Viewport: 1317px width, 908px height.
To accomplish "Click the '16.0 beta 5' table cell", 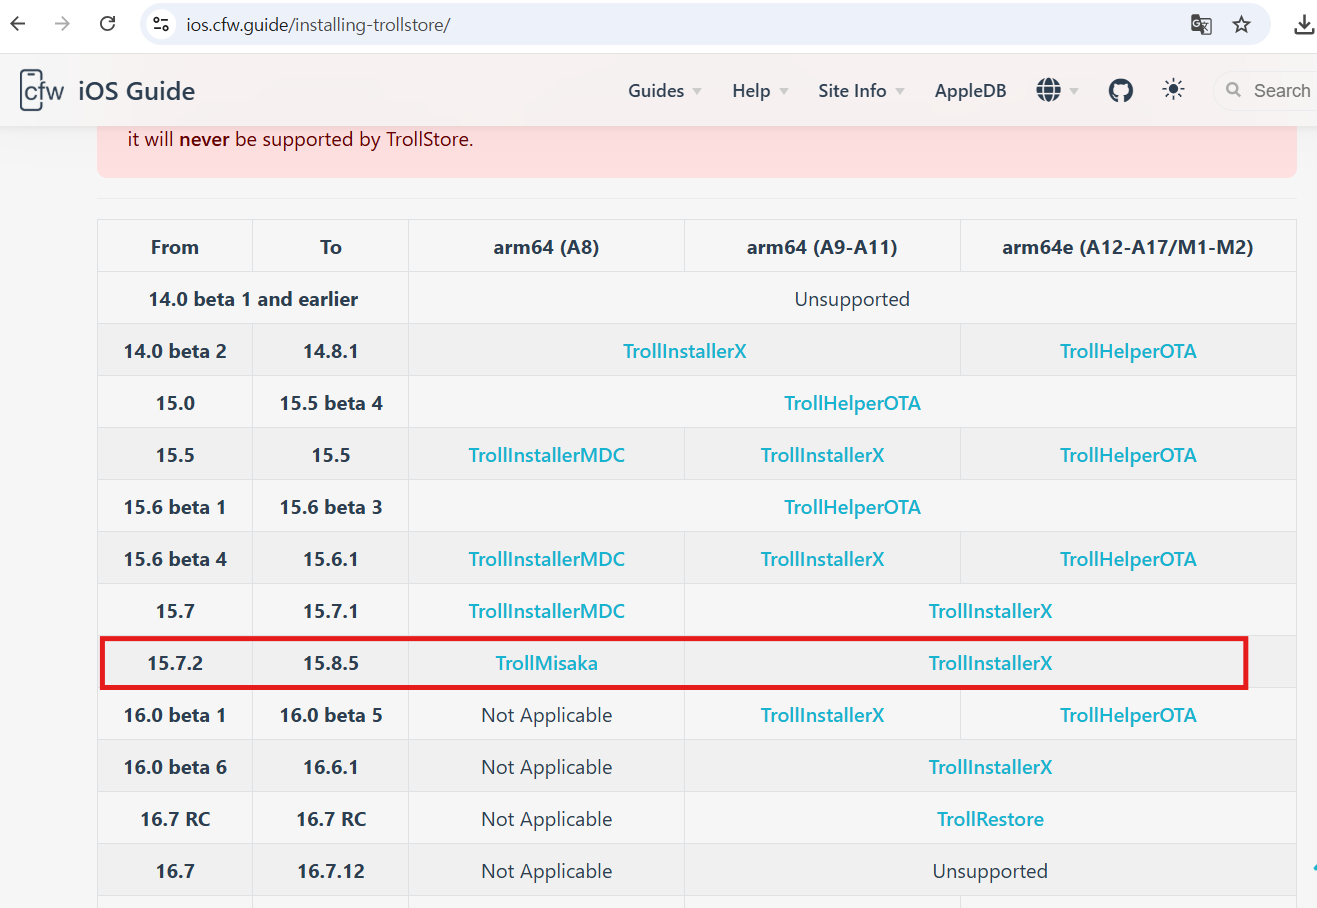I will (331, 715).
